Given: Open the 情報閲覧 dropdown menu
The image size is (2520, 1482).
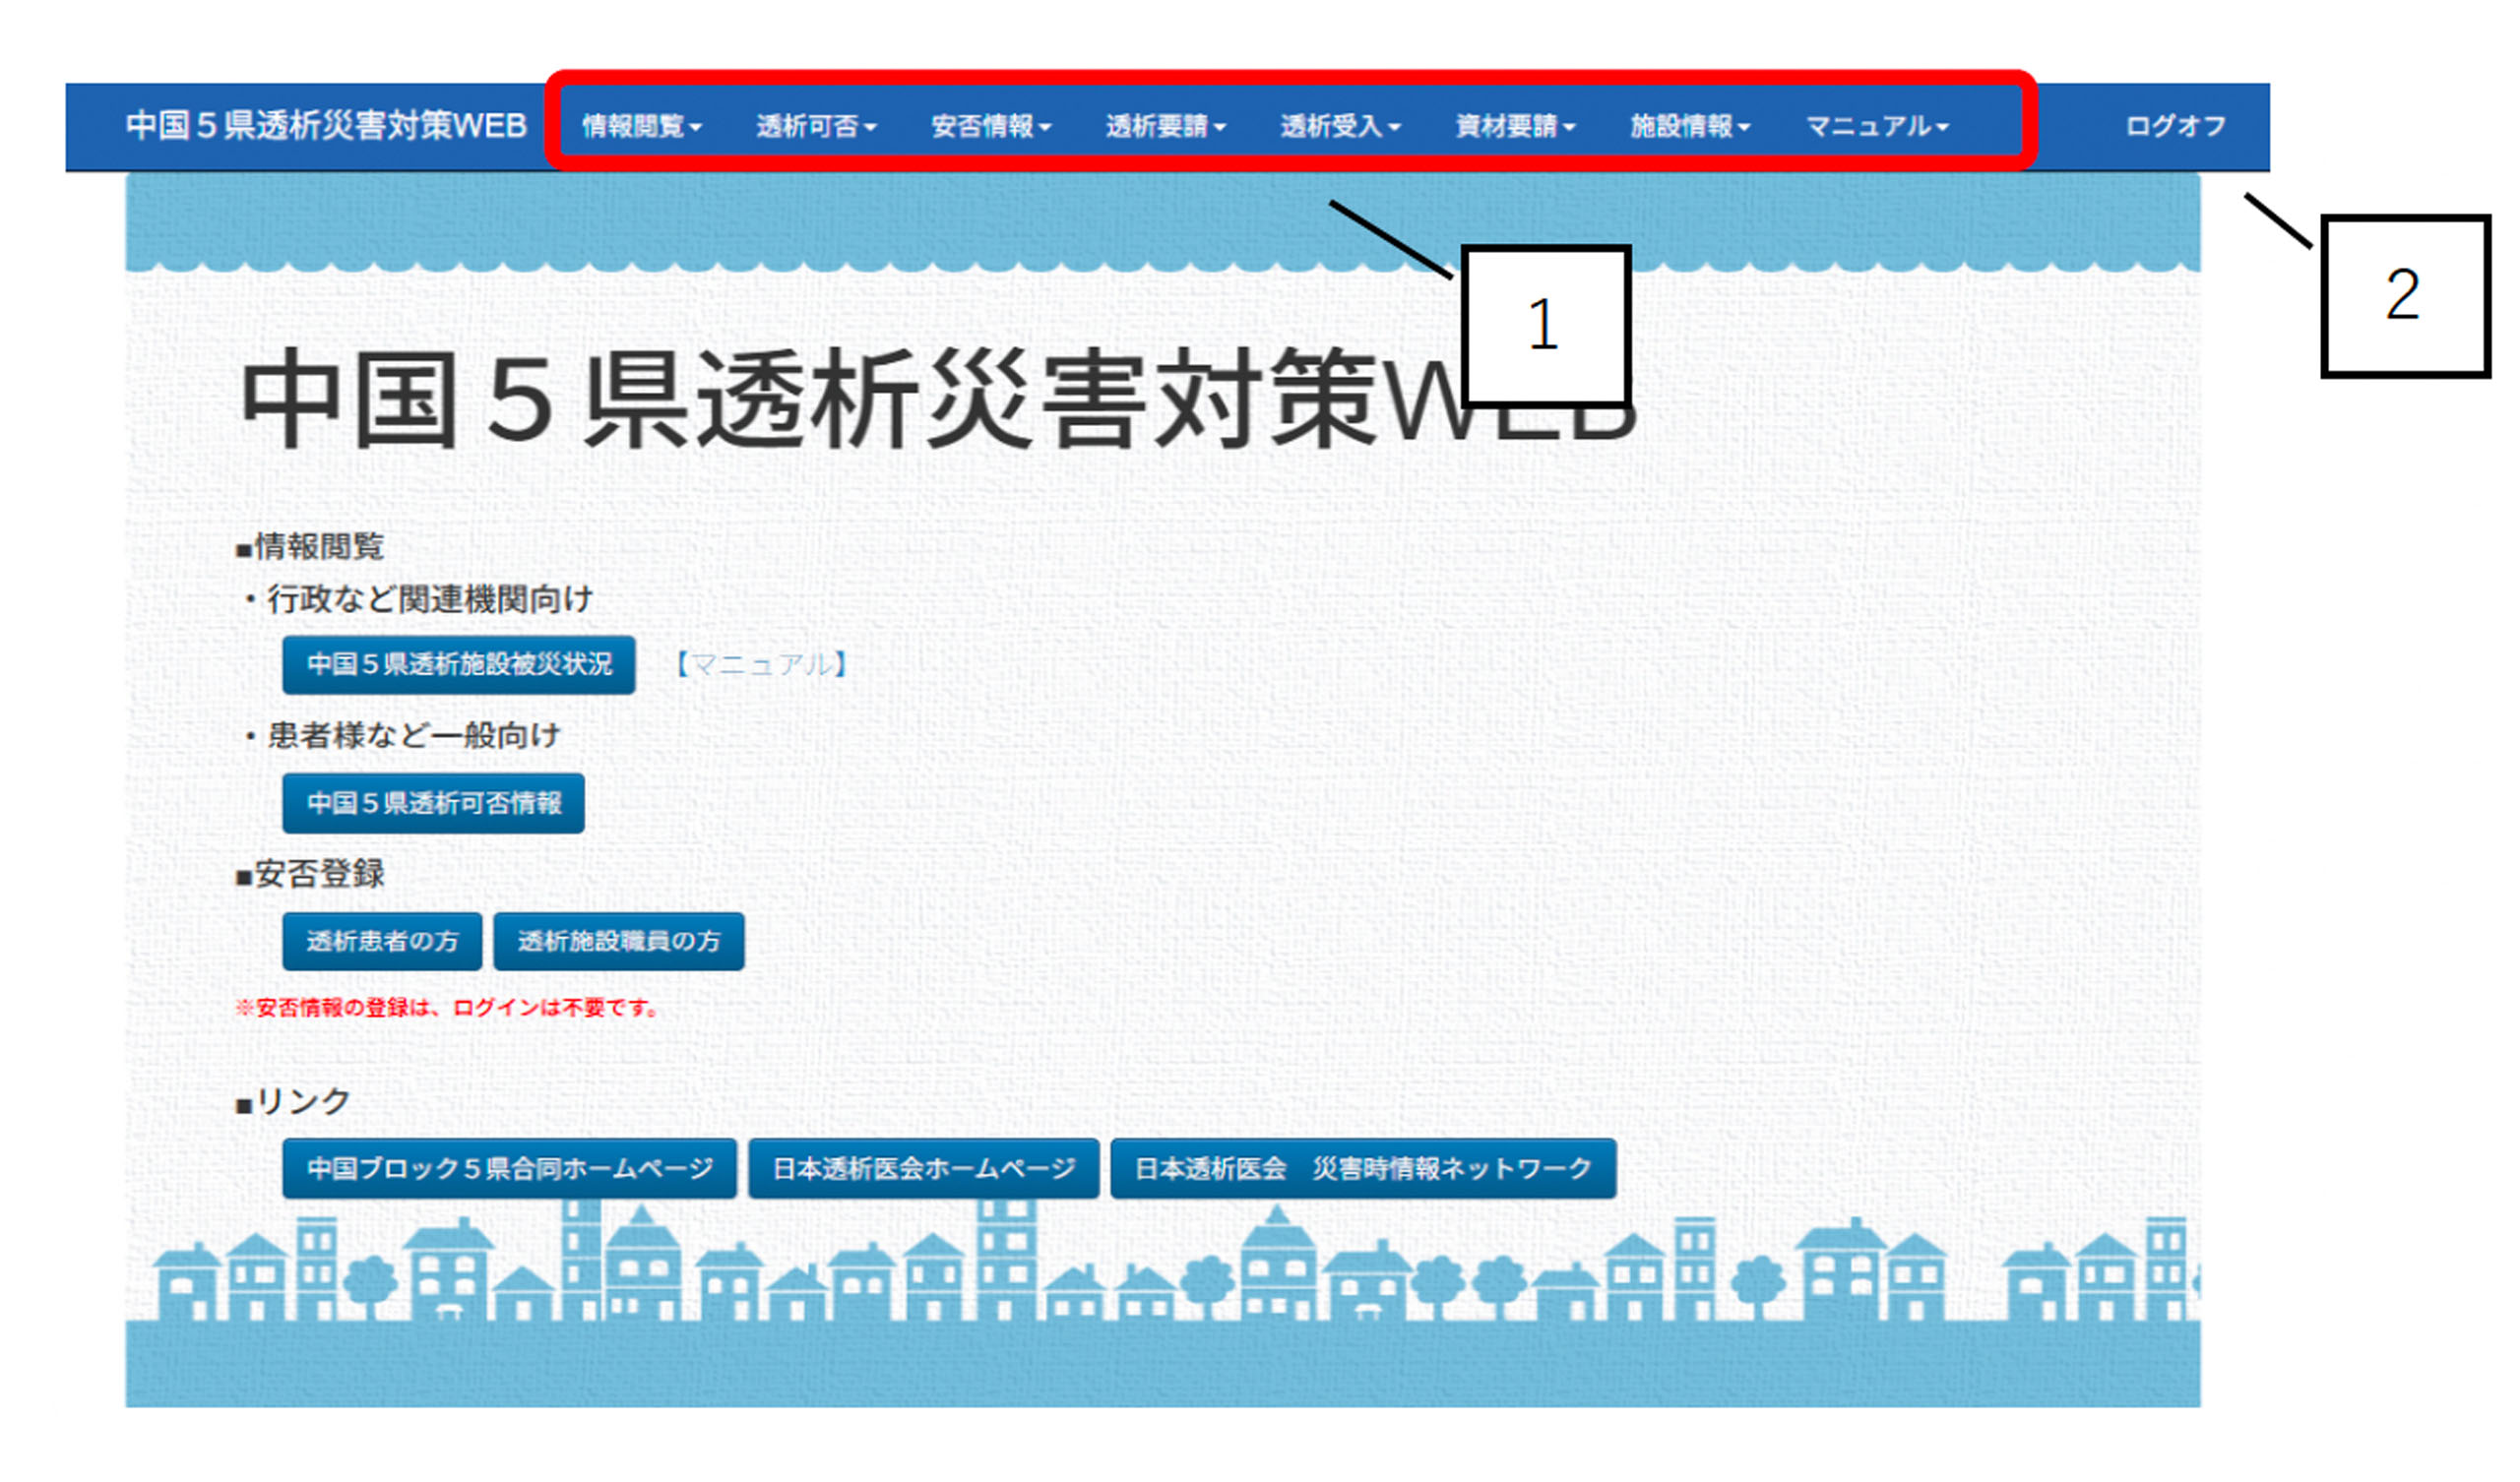Looking at the screenshot, I should tap(642, 126).
